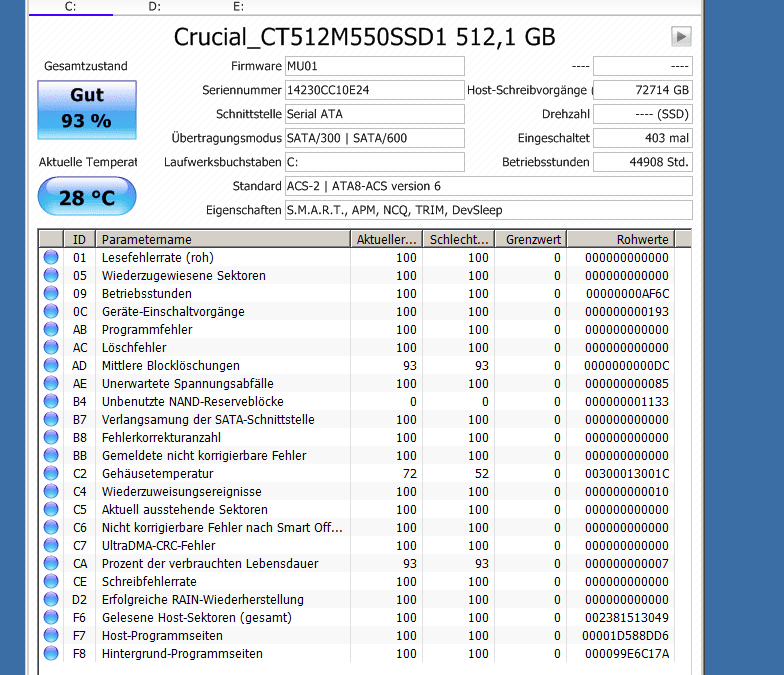Click status icon of Programmfehler row
This screenshot has height=675, width=784.
click(x=51, y=329)
